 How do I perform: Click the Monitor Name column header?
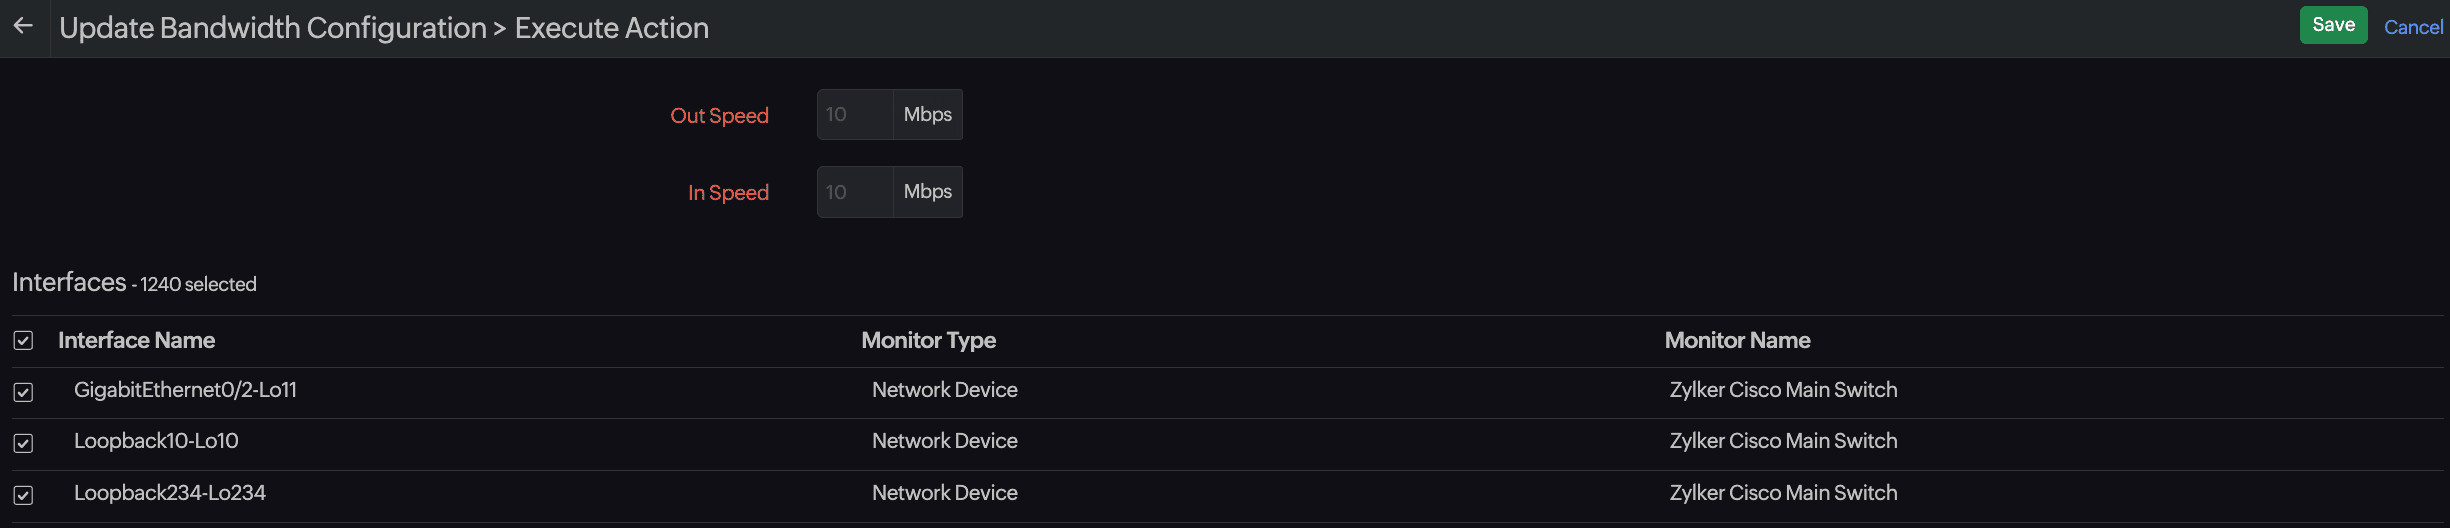(x=1737, y=341)
